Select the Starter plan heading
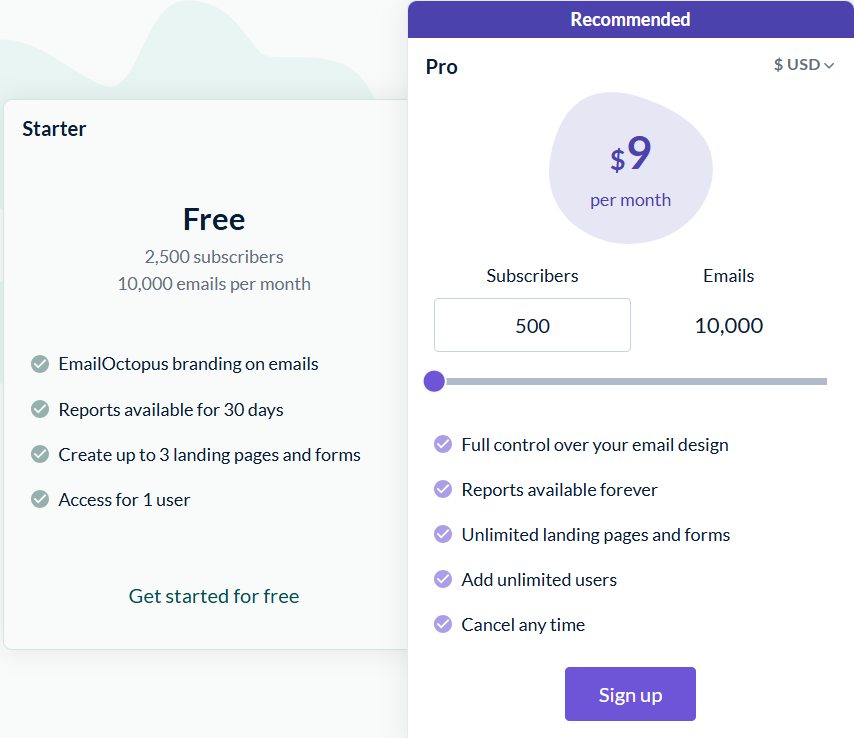The height and width of the screenshot is (738, 854). click(54, 128)
